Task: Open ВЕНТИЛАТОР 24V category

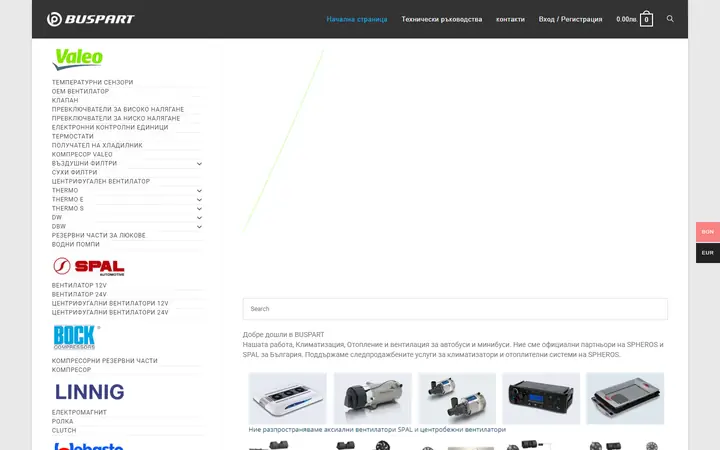Action: (x=79, y=294)
